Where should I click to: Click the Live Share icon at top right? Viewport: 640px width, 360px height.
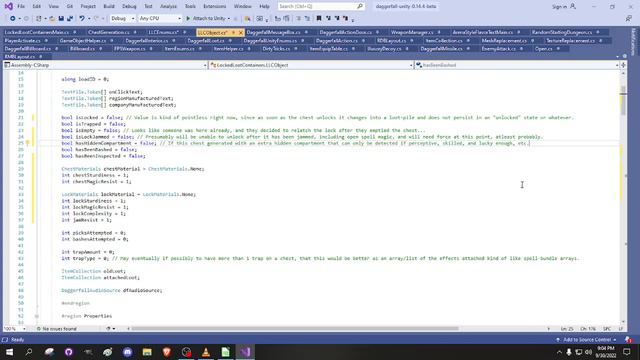629,18
